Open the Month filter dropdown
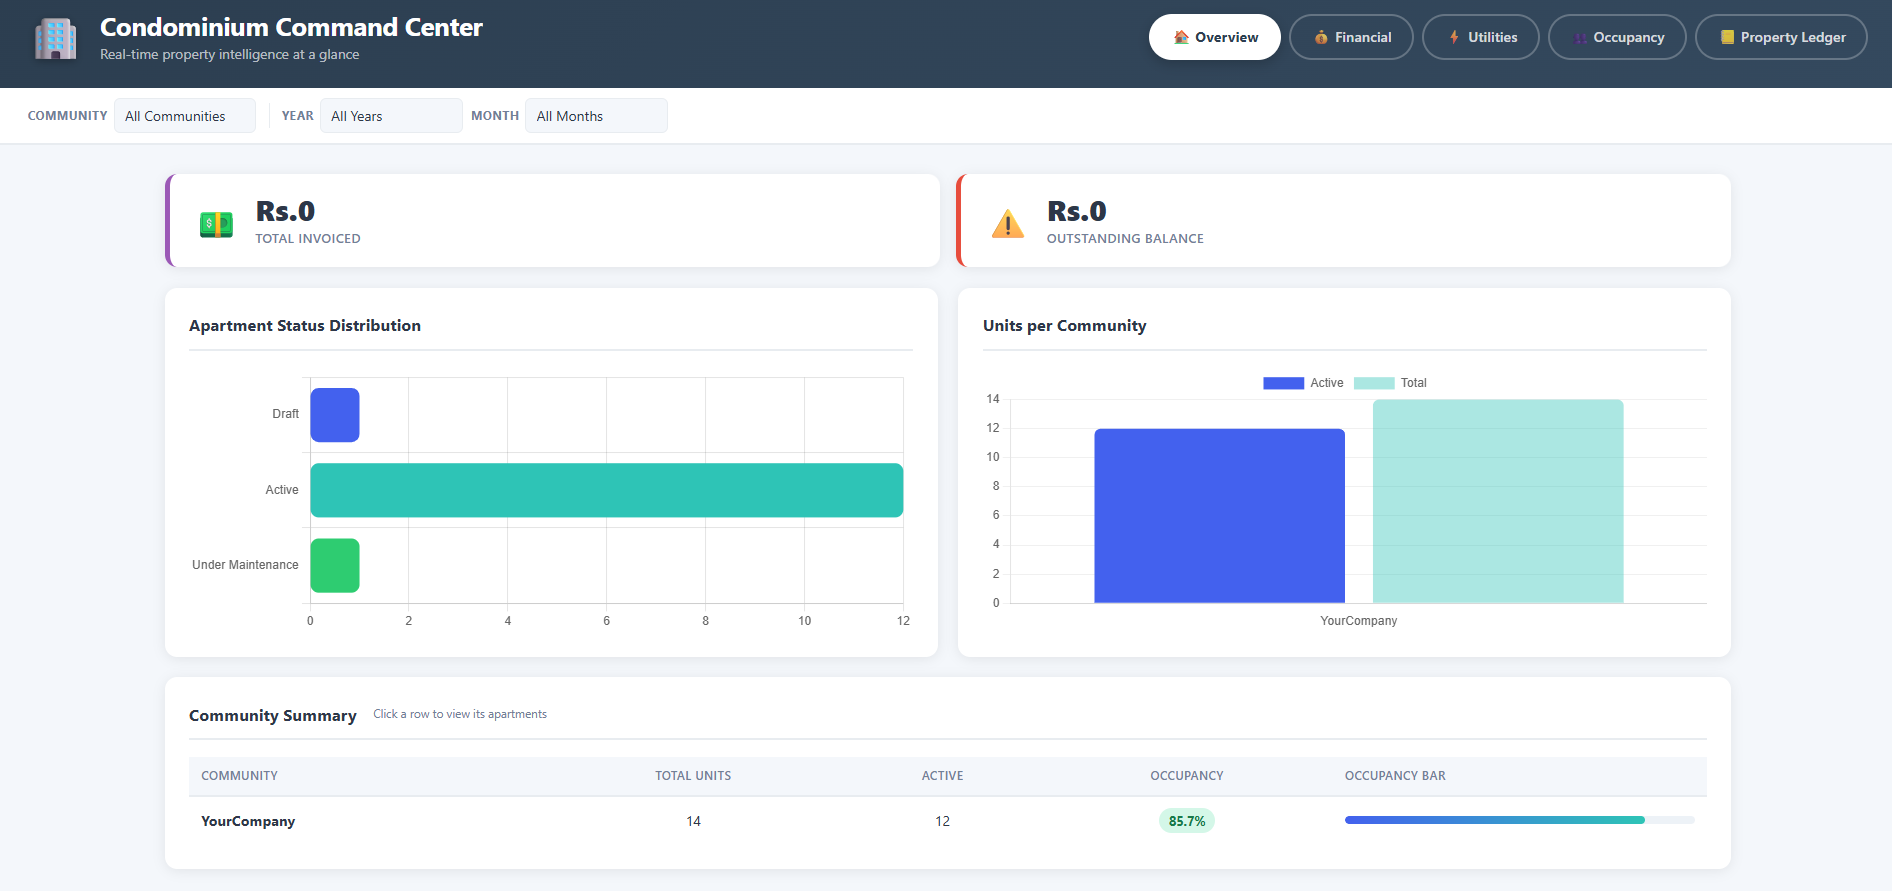This screenshot has width=1892, height=891. coord(596,116)
